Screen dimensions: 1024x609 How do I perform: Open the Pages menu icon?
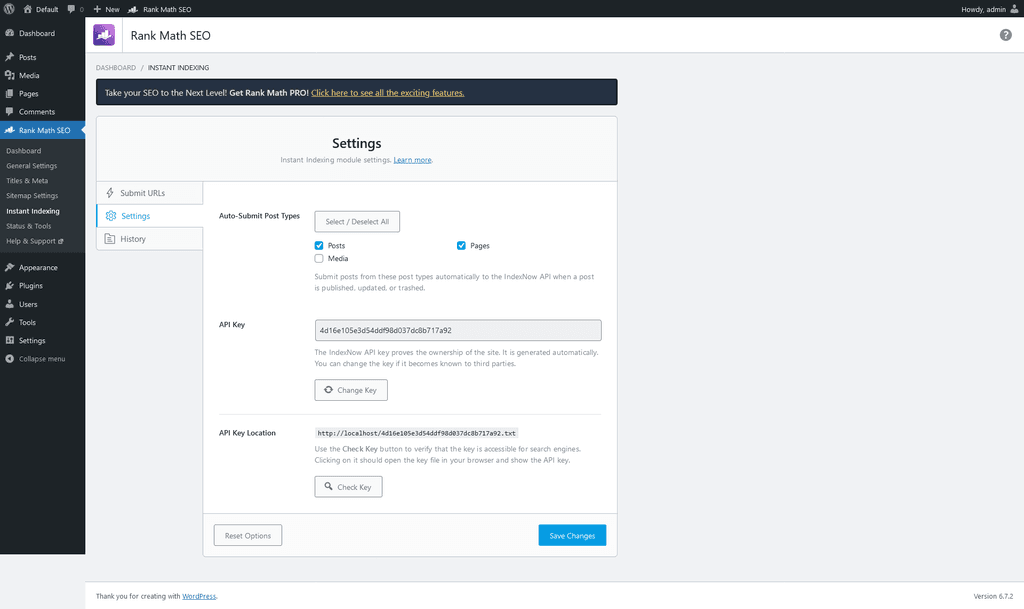(x=10, y=93)
